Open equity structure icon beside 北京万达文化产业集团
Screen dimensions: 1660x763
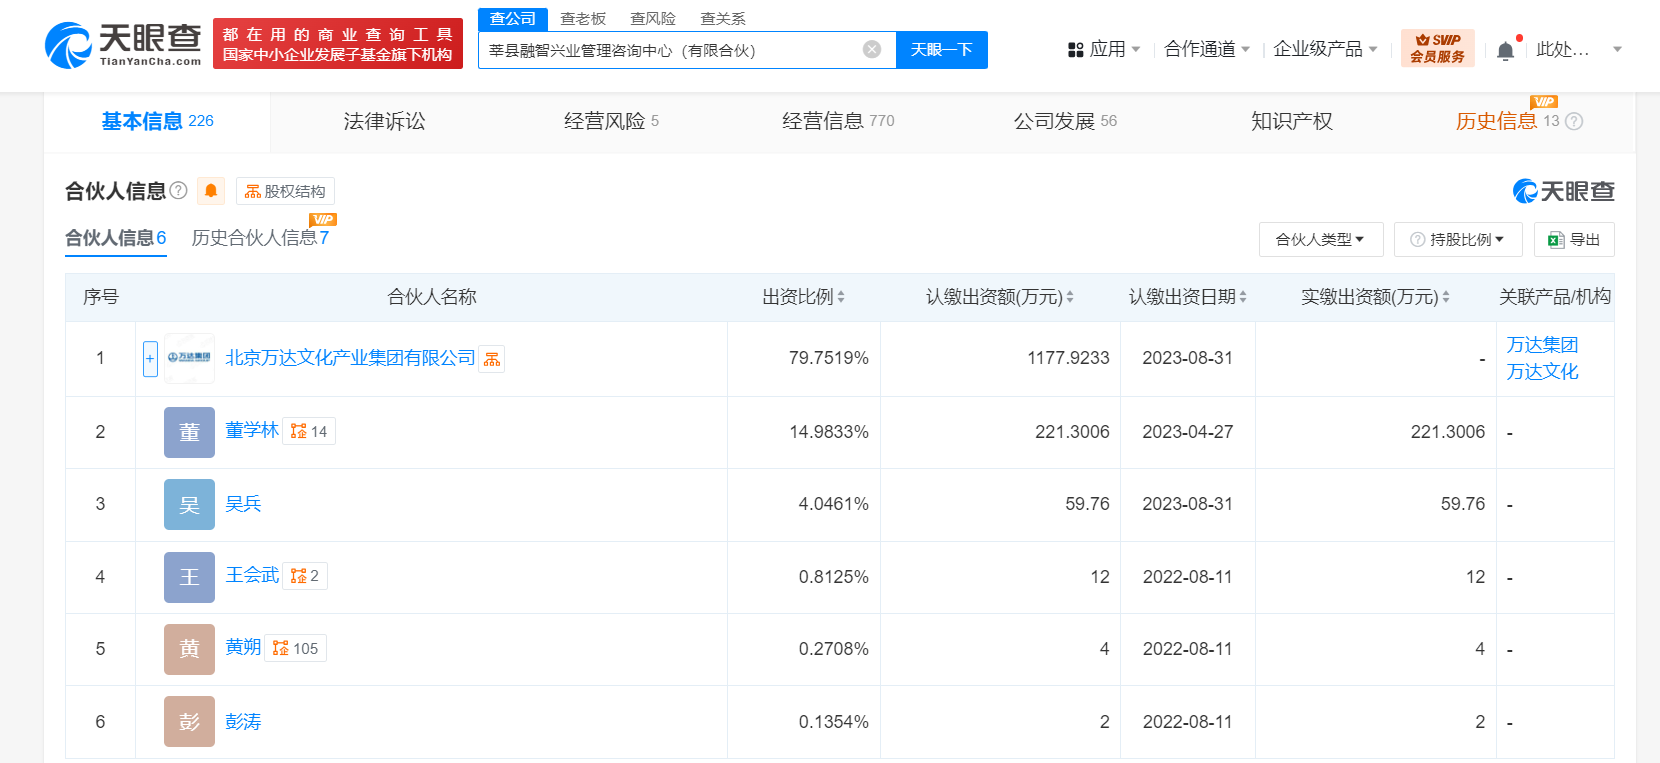coord(492,359)
